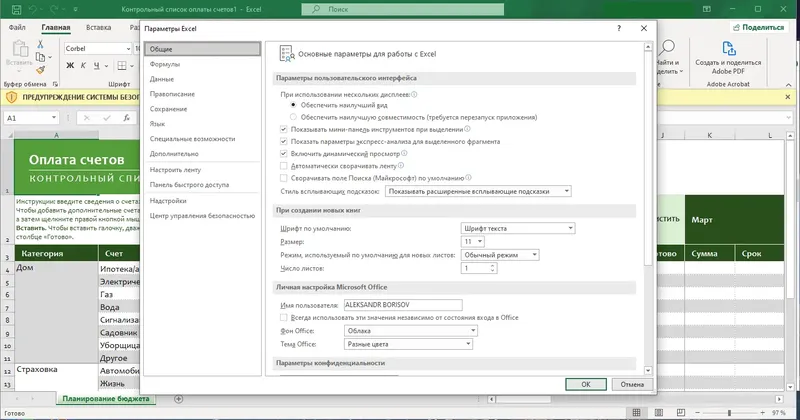Toggle bold Ж formatting
This screenshot has height=420, width=800.
click(70, 65)
